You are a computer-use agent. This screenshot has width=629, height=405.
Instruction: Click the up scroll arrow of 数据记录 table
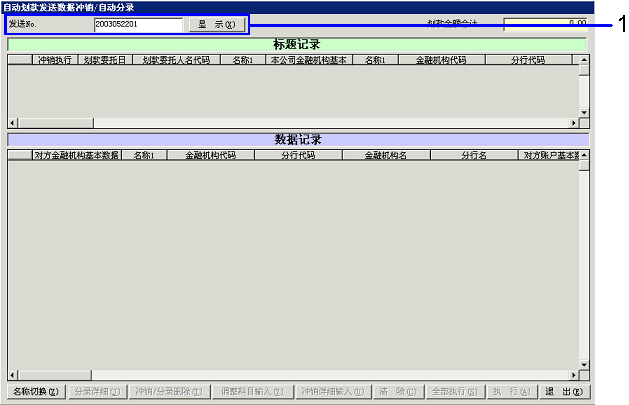click(x=584, y=155)
